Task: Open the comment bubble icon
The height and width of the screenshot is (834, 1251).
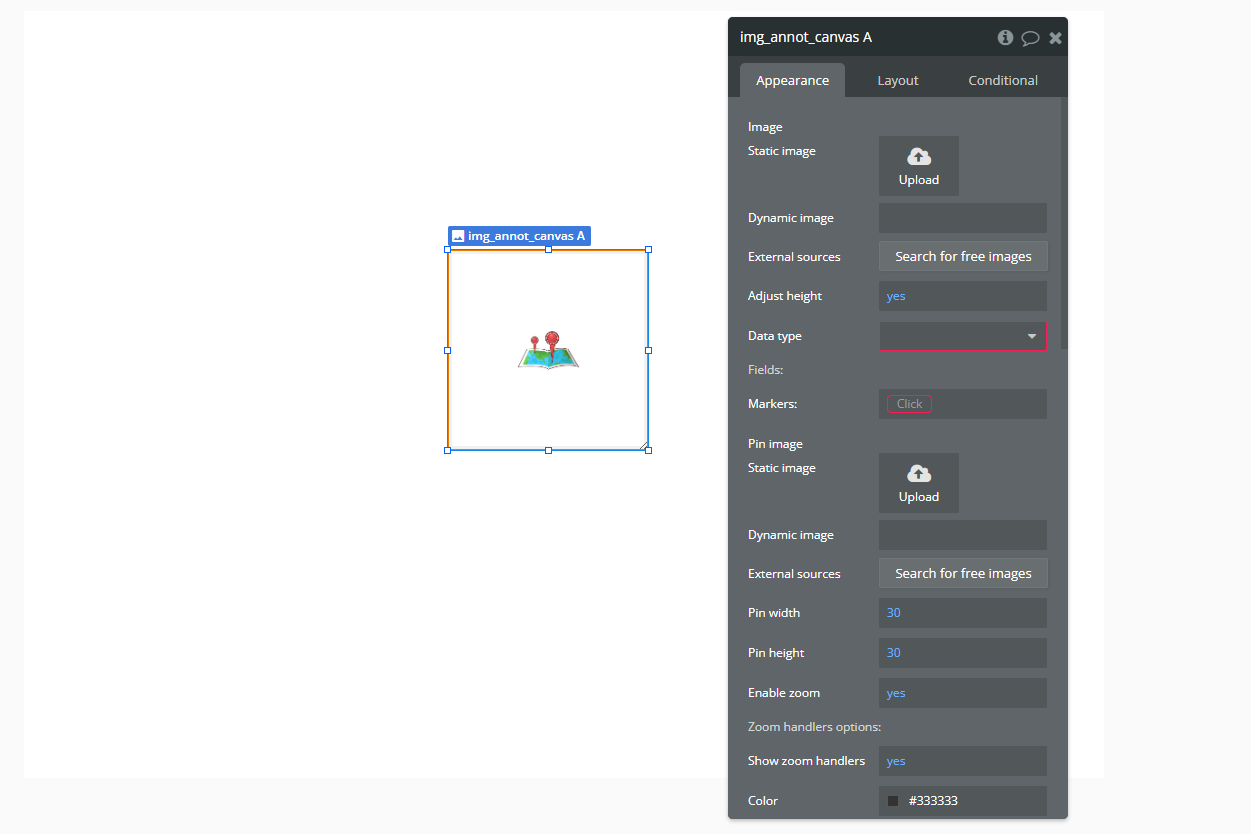Action: [1030, 38]
